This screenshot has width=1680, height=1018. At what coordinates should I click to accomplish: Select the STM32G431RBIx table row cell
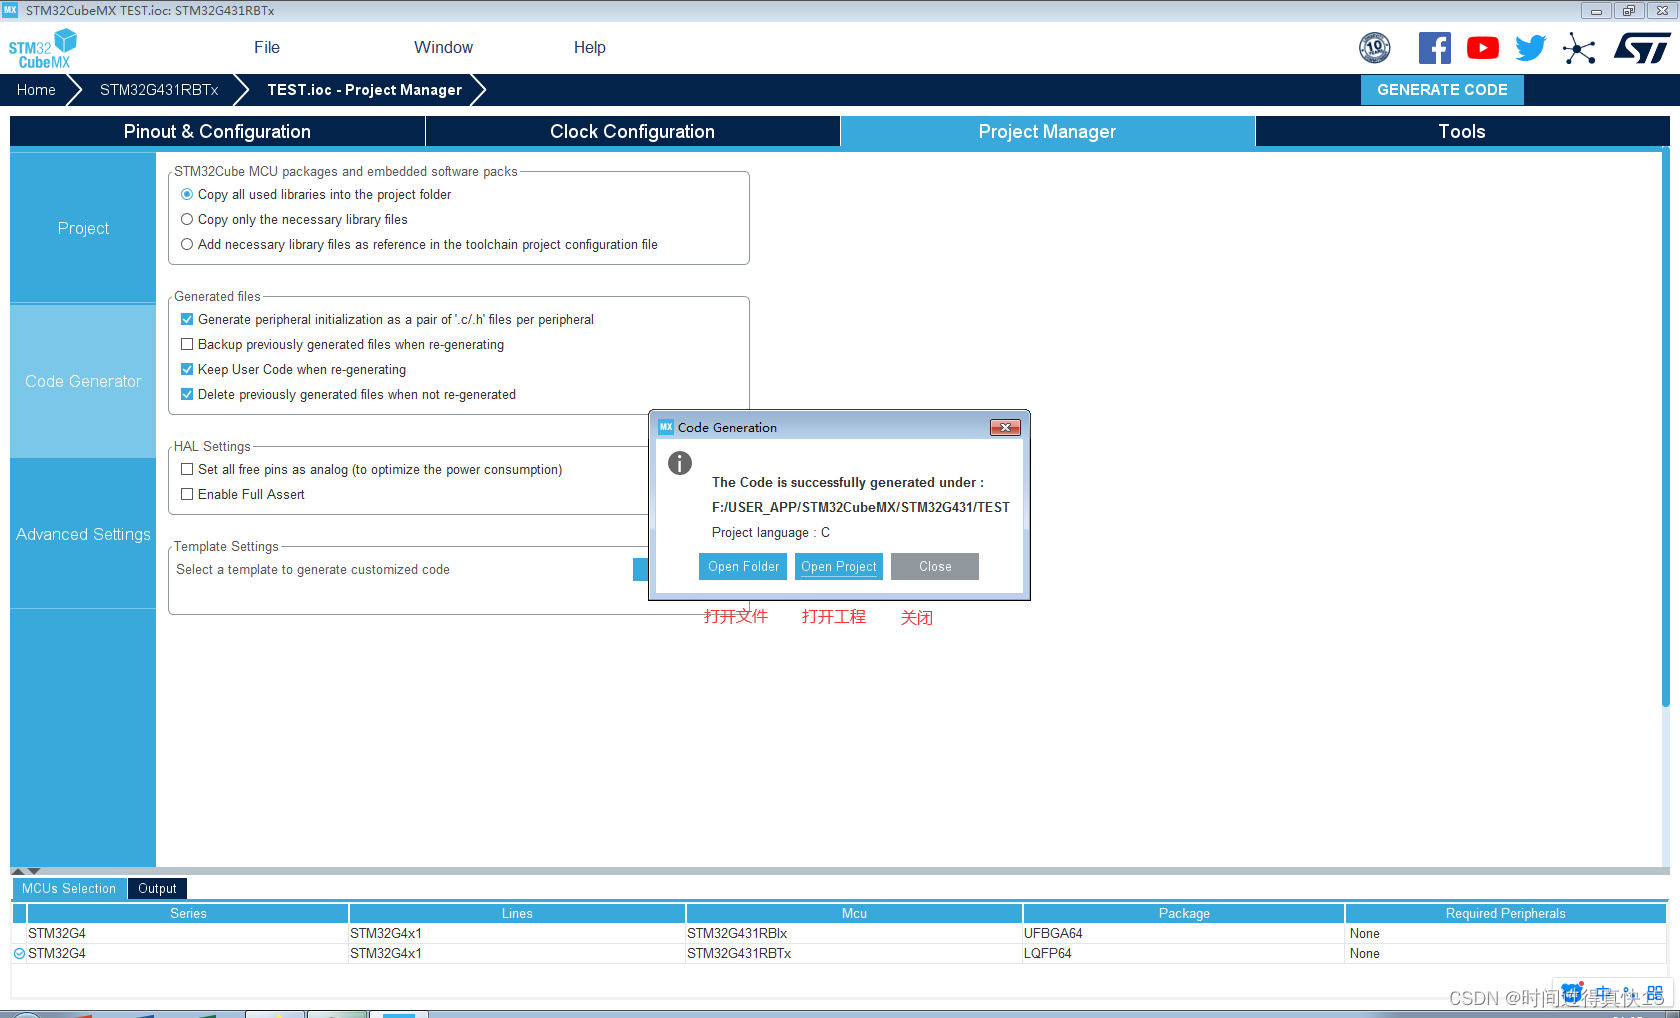[x=854, y=934]
